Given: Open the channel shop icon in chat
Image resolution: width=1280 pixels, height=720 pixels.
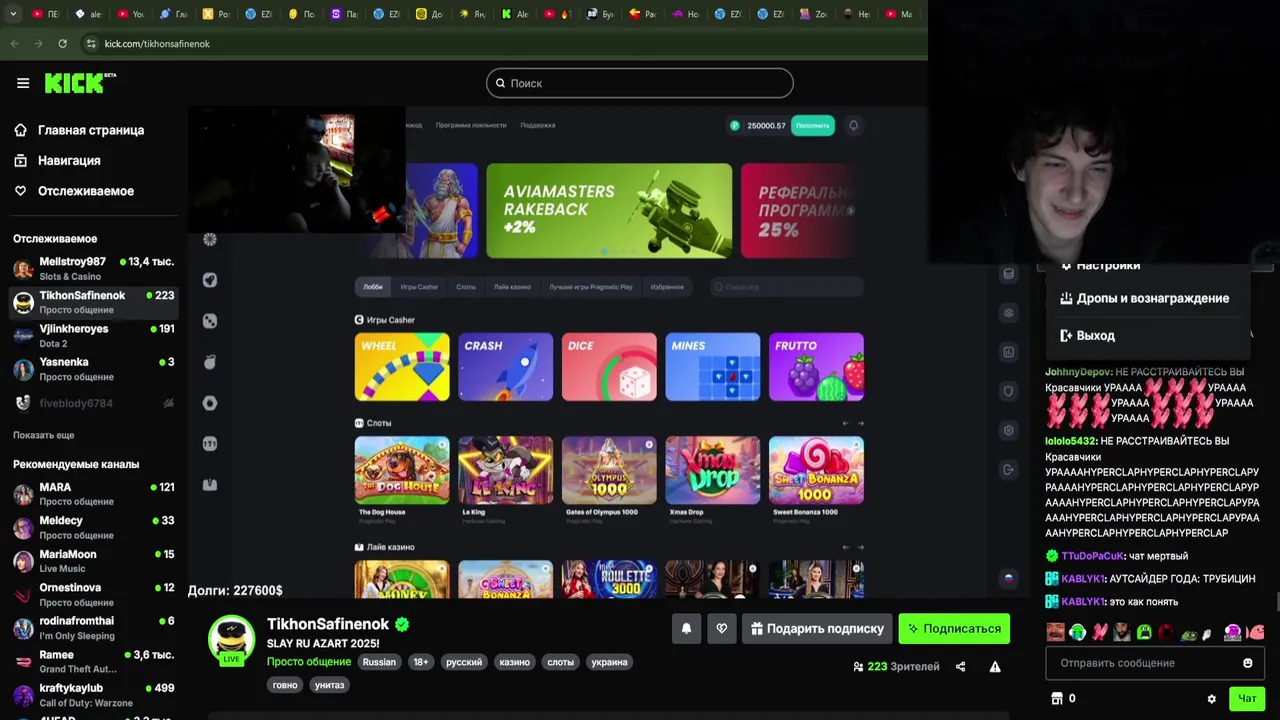Looking at the screenshot, I should coord(1057,699).
